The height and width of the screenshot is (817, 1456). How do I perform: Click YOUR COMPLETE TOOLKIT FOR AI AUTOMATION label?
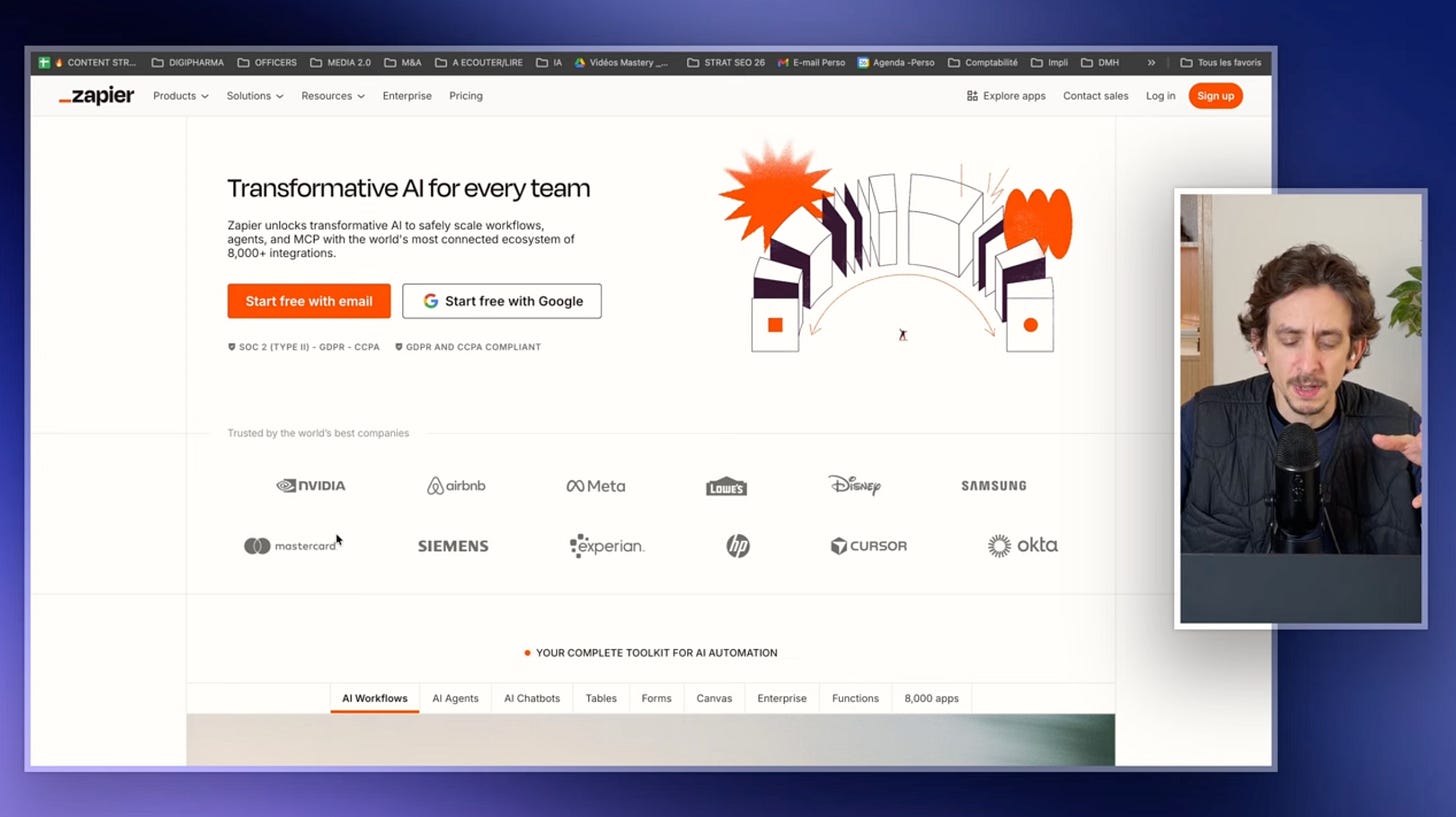651,653
